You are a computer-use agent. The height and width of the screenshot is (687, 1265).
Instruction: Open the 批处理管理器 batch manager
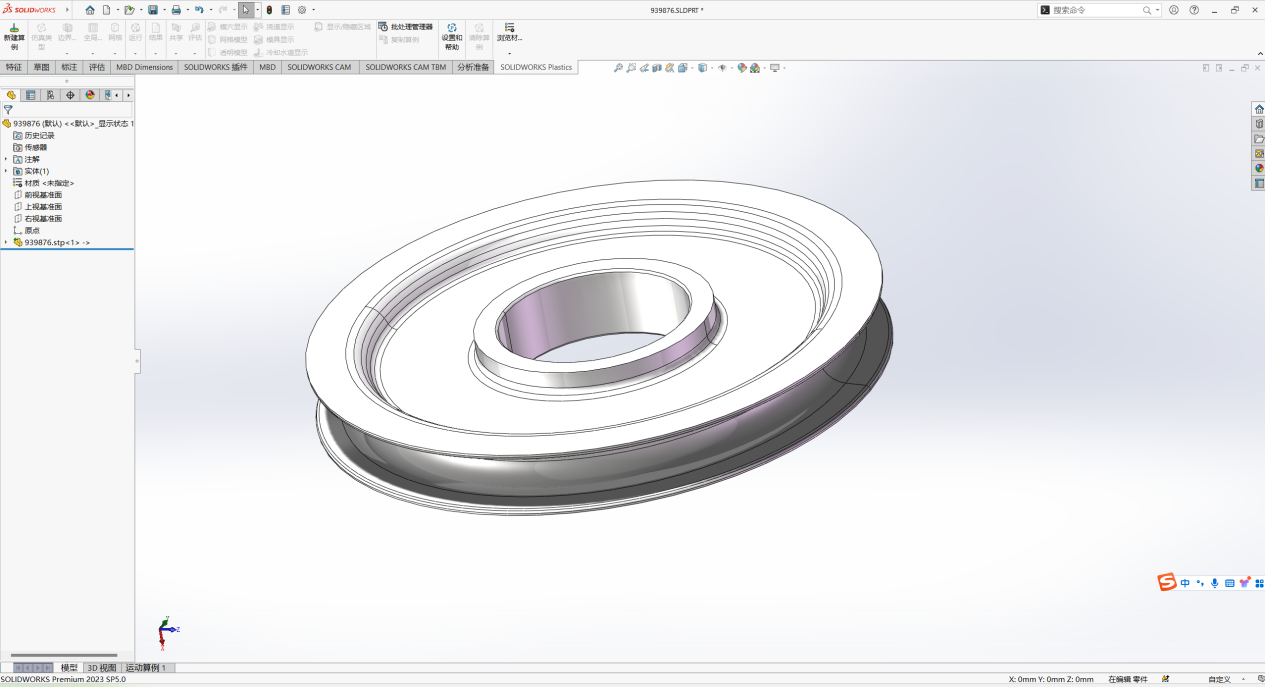[406, 27]
